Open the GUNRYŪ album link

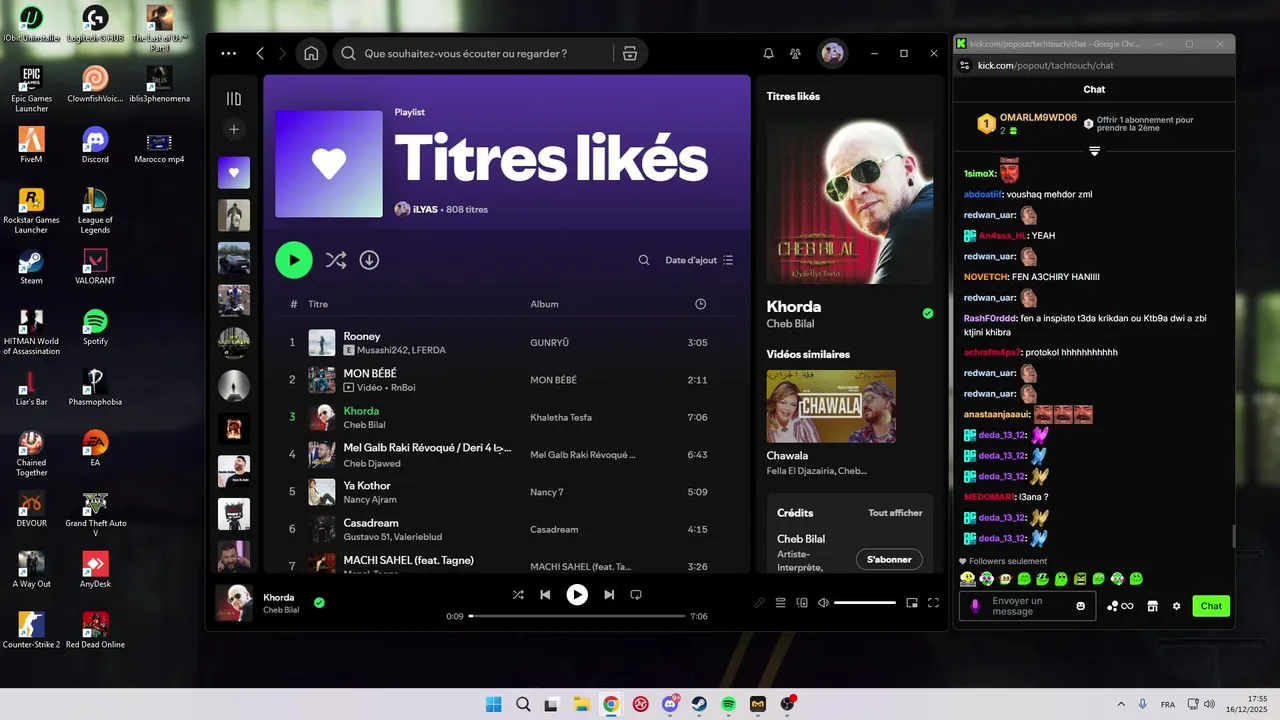(x=549, y=343)
